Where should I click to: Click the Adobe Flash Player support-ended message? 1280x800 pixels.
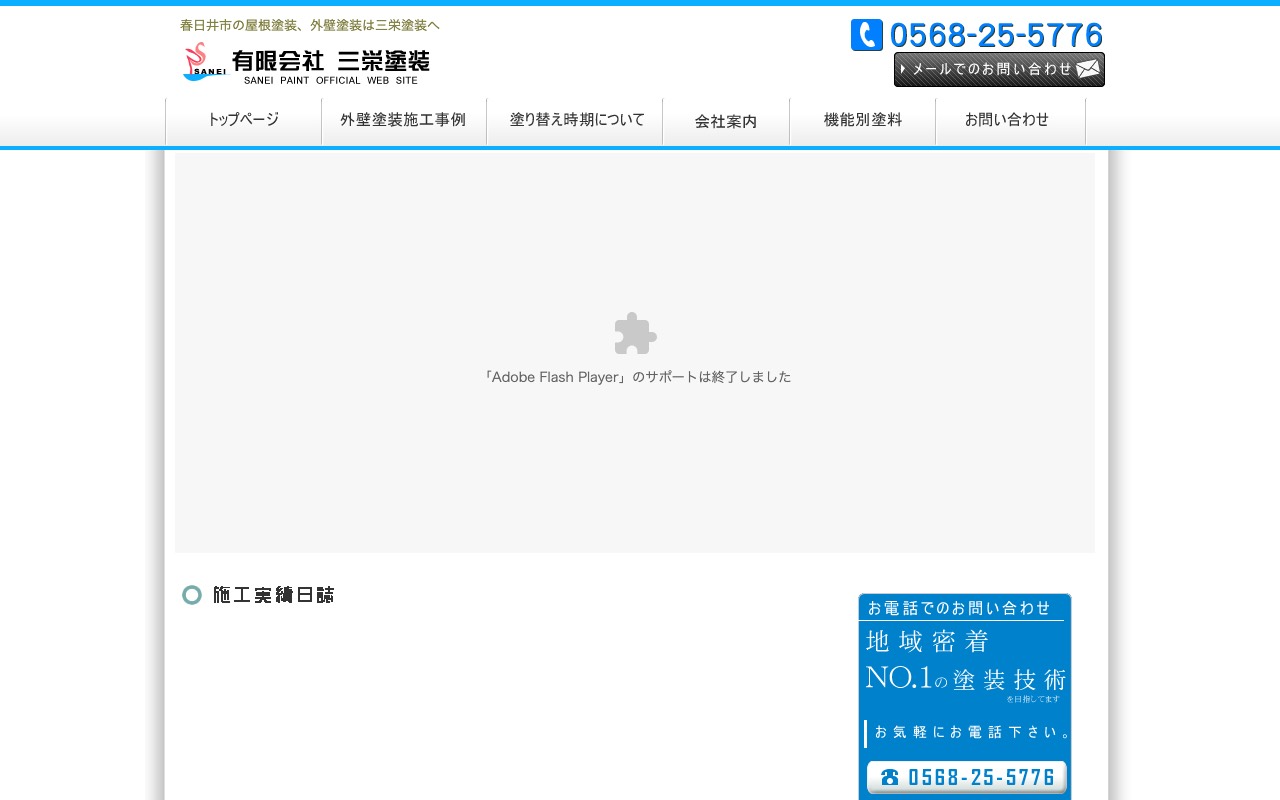pyautogui.click(x=636, y=377)
